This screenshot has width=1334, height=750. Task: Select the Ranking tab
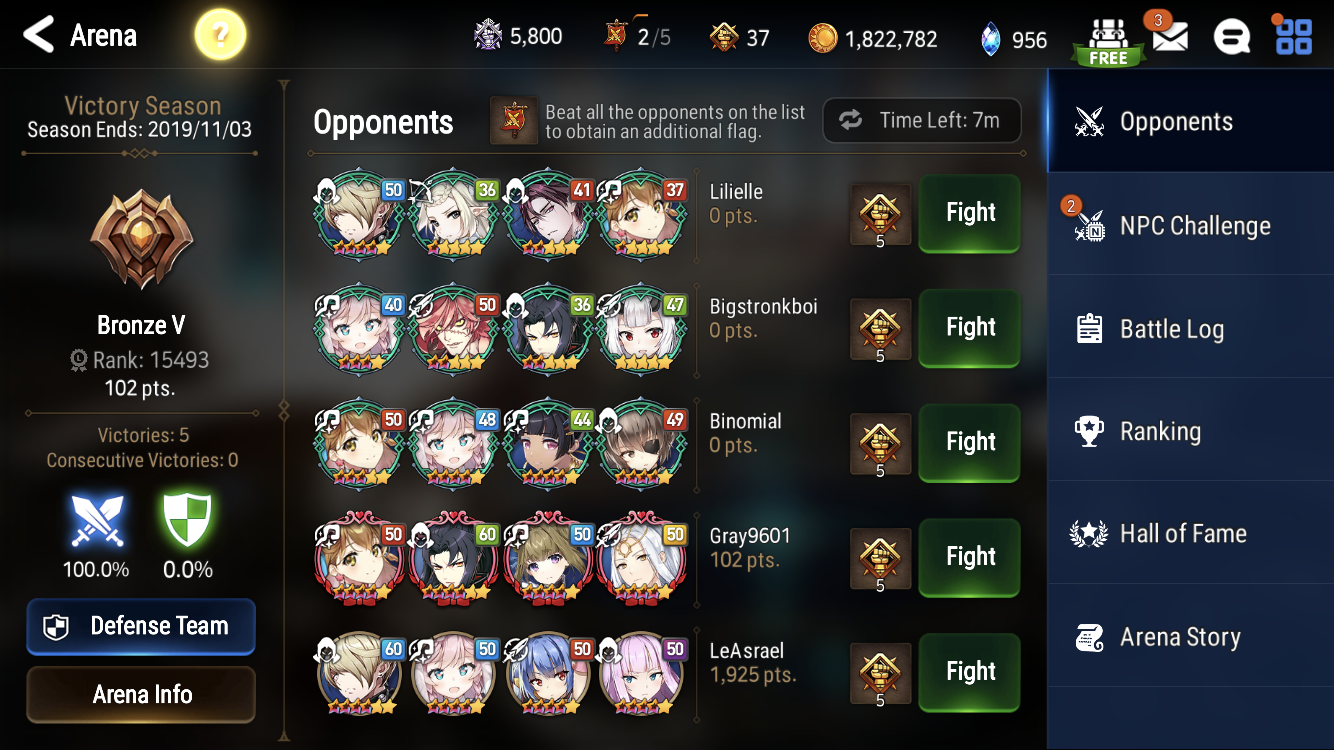point(1190,431)
